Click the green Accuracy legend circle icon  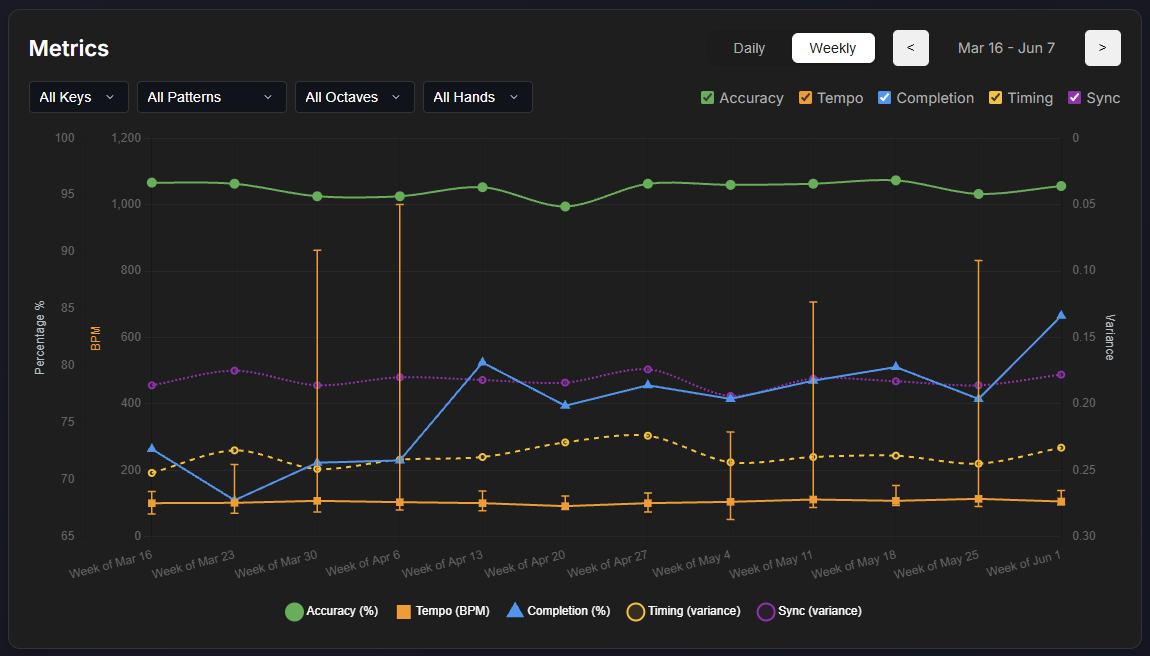(294, 611)
